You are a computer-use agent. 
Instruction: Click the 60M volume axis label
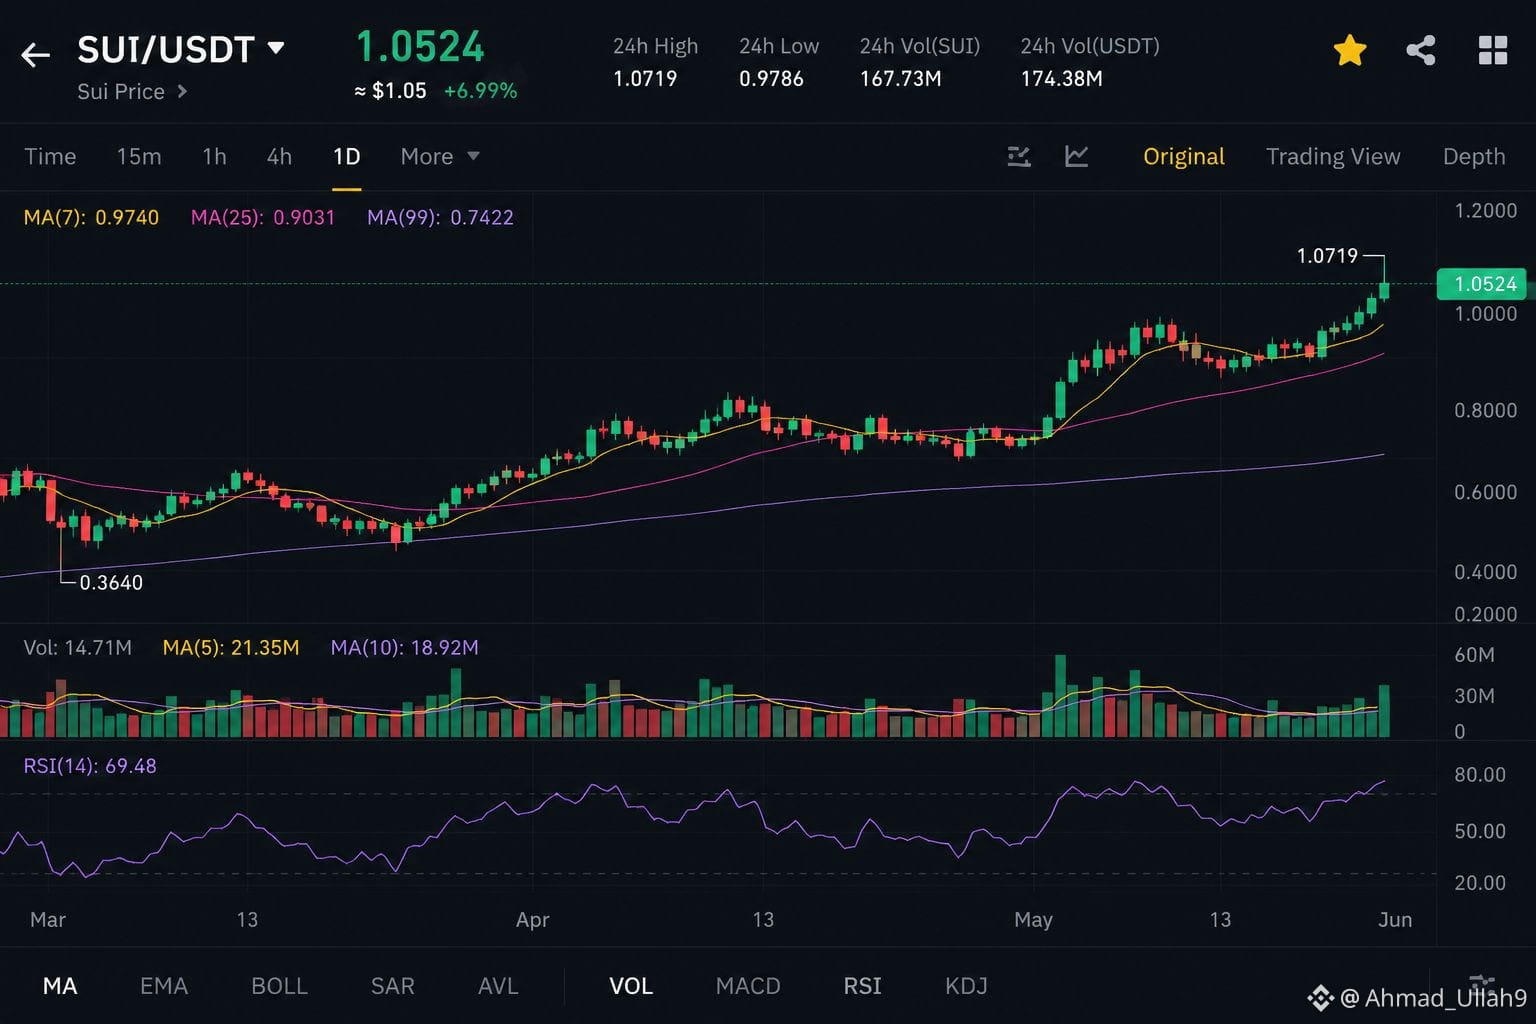pos(1474,655)
